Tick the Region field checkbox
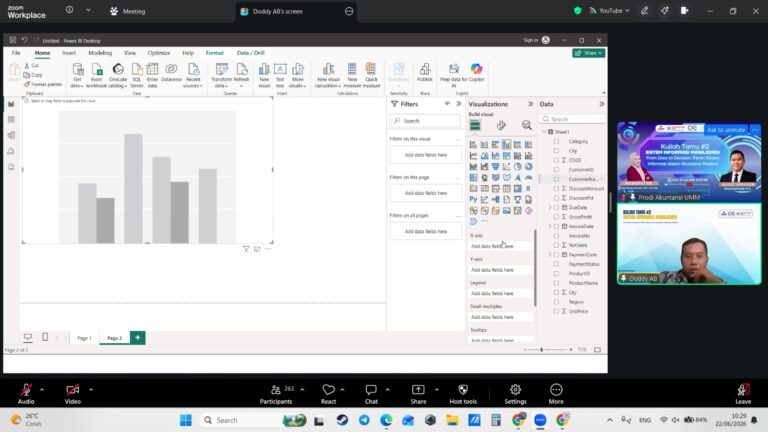This screenshot has width=768, height=432. point(556,302)
